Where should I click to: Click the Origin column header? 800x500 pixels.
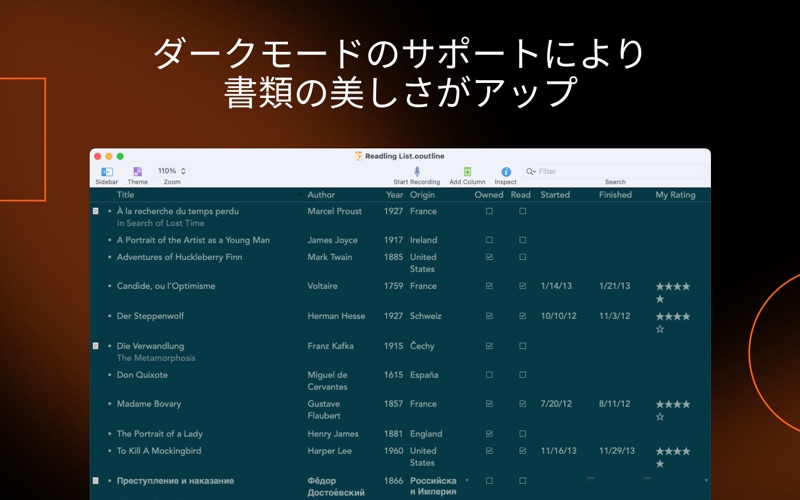[x=422, y=195]
